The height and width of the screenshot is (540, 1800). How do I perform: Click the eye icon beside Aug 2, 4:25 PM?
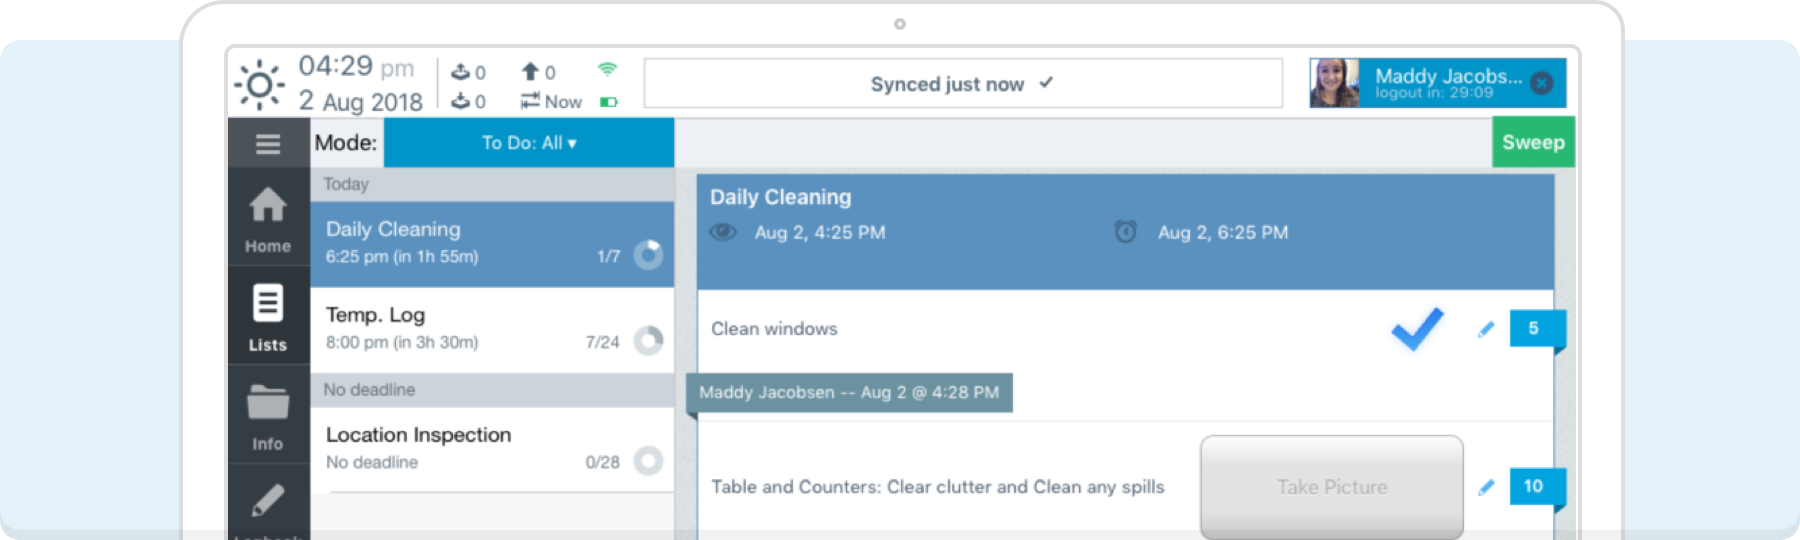pyautogui.click(x=723, y=232)
